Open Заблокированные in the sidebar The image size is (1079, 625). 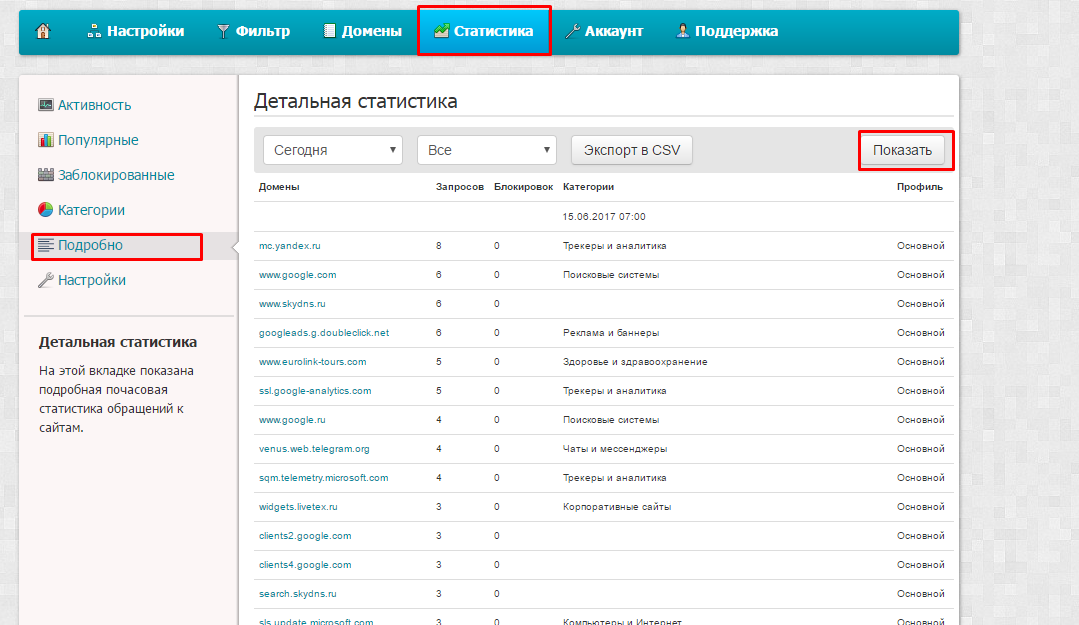[116, 176]
